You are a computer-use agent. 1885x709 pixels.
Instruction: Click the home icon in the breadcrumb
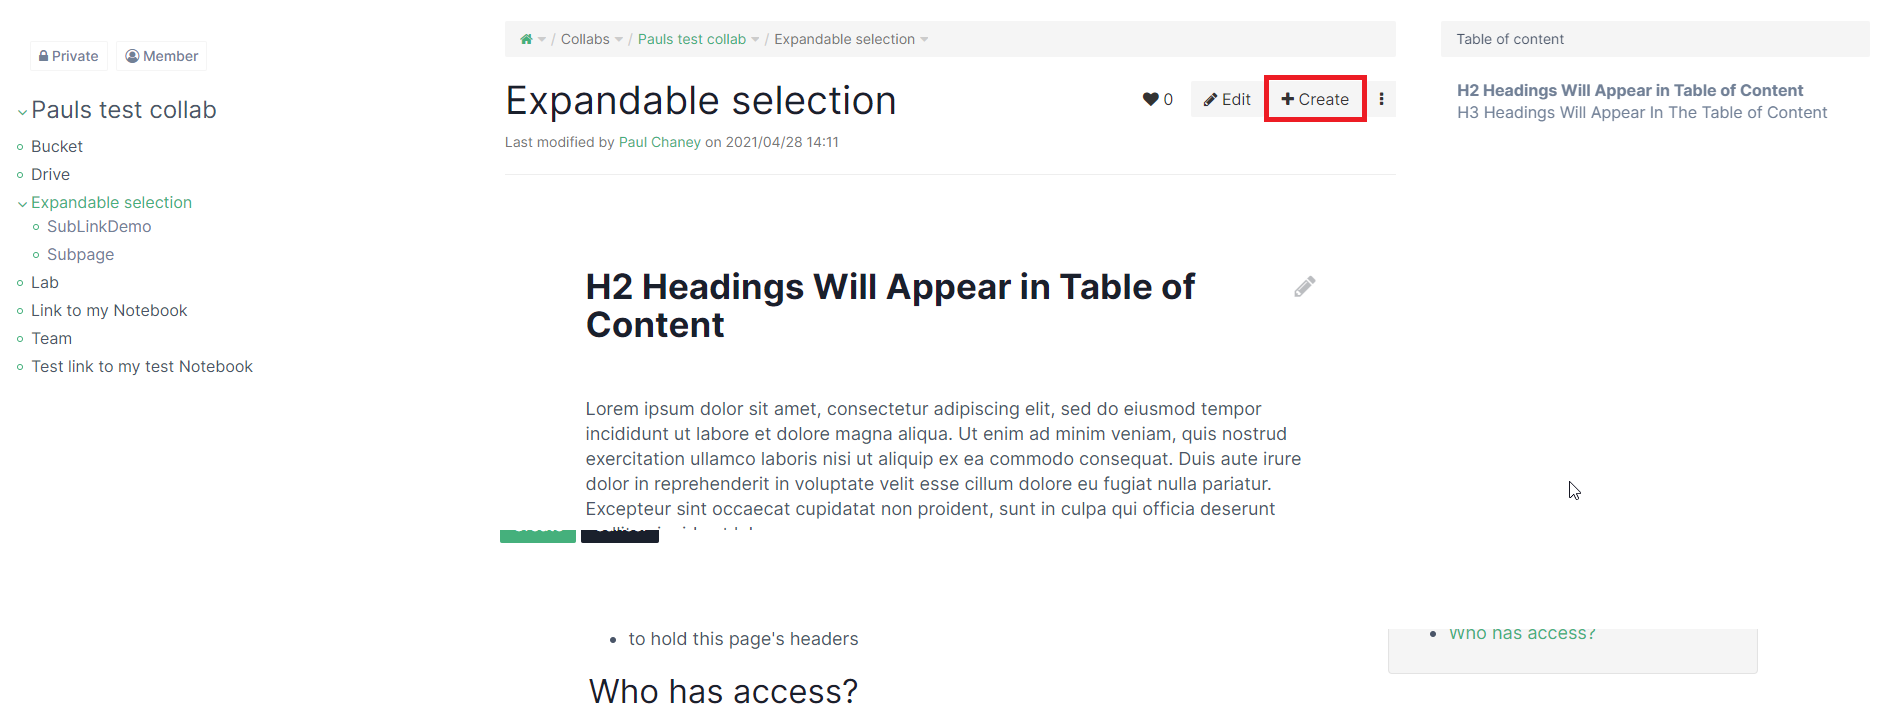point(526,39)
